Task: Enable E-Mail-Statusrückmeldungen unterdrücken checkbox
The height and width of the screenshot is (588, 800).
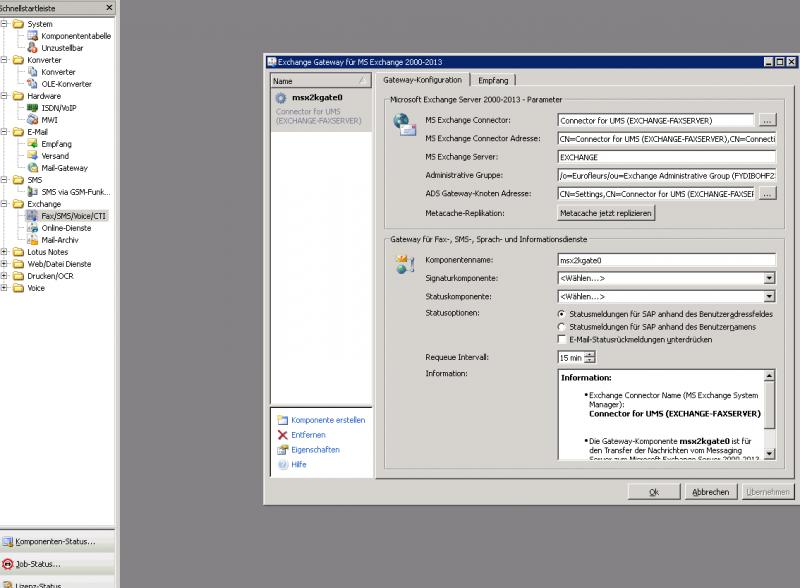Action: click(x=561, y=340)
